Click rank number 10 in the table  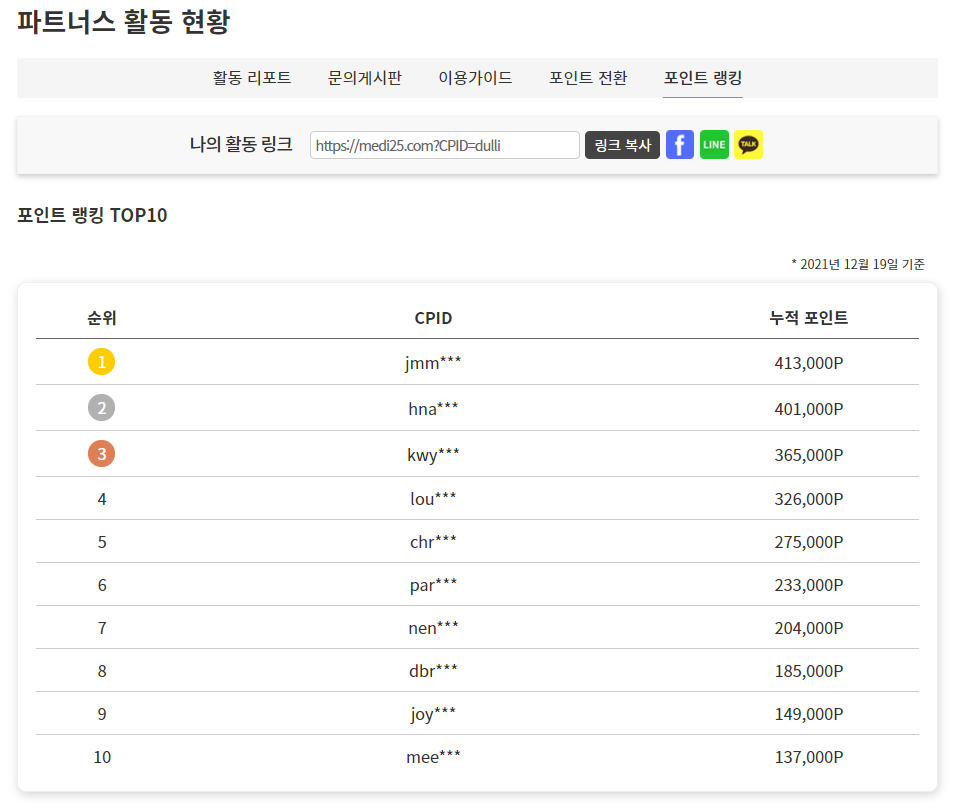pyautogui.click(x=102, y=757)
